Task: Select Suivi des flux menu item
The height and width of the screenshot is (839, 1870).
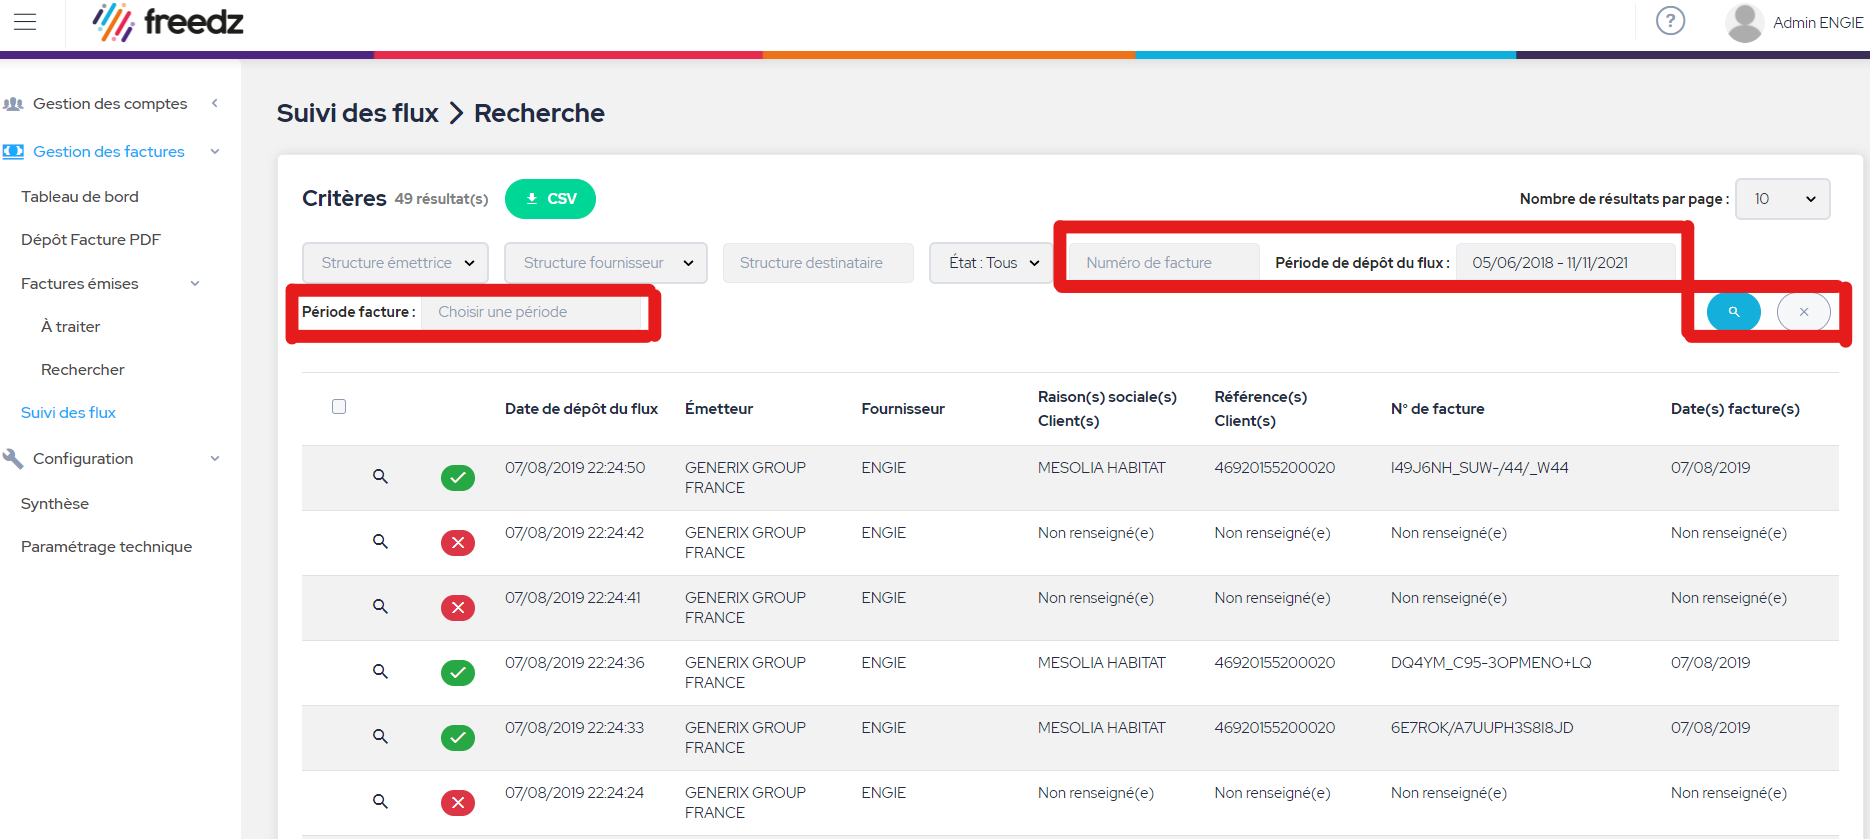Action: click(68, 413)
